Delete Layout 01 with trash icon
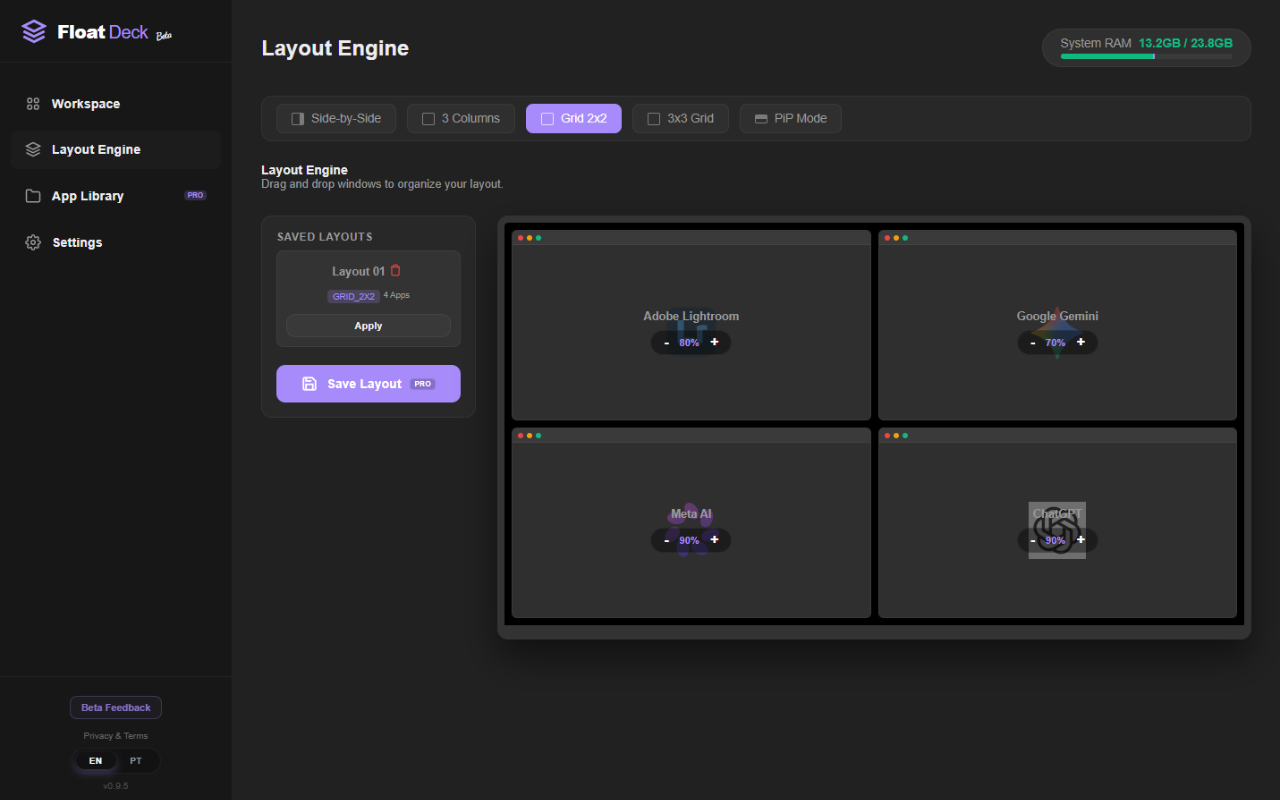The width and height of the screenshot is (1280, 800). click(x=395, y=271)
